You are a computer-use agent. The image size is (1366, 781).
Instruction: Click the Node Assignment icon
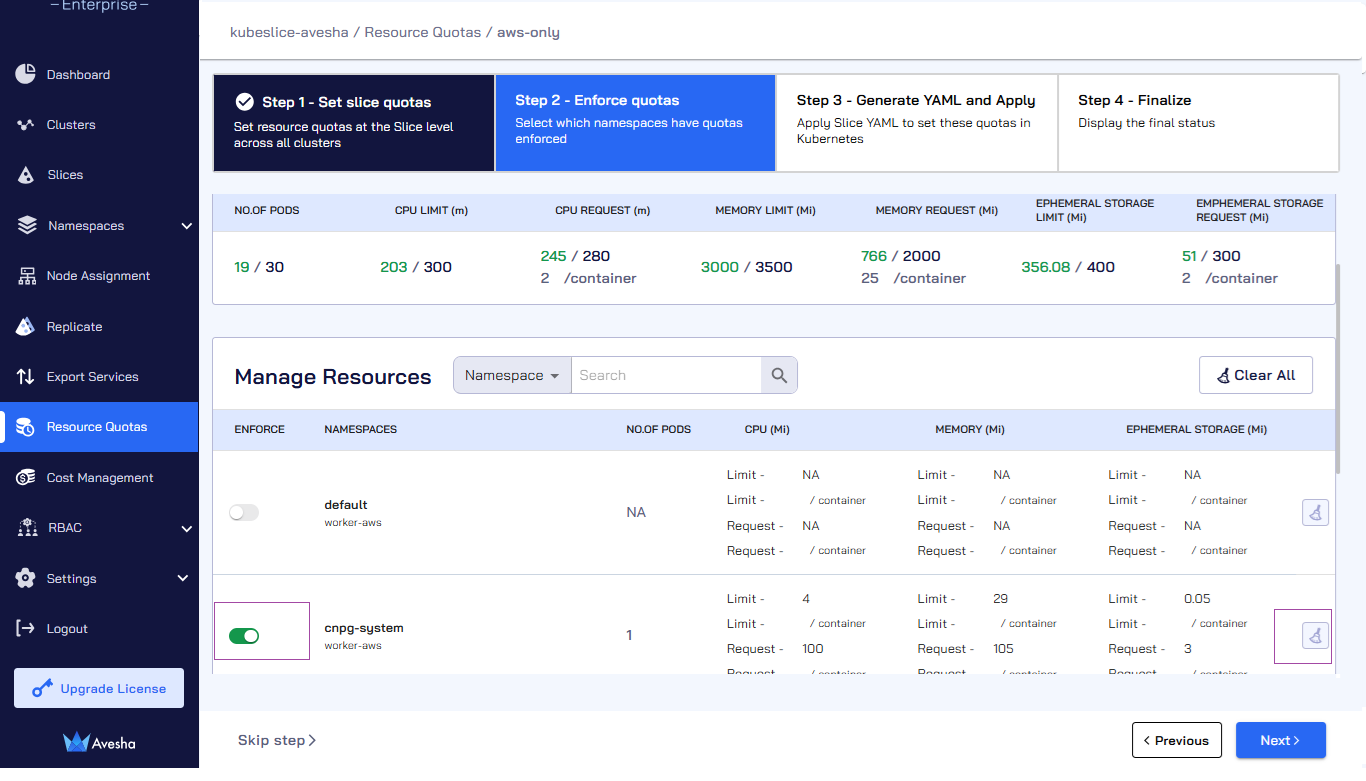coord(26,276)
